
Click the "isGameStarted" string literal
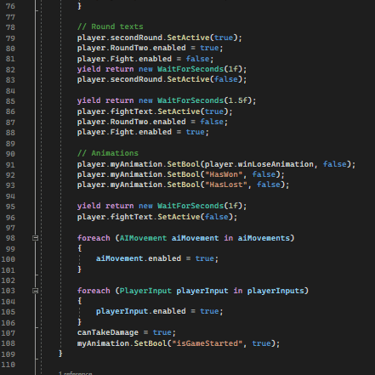coord(207,343)
